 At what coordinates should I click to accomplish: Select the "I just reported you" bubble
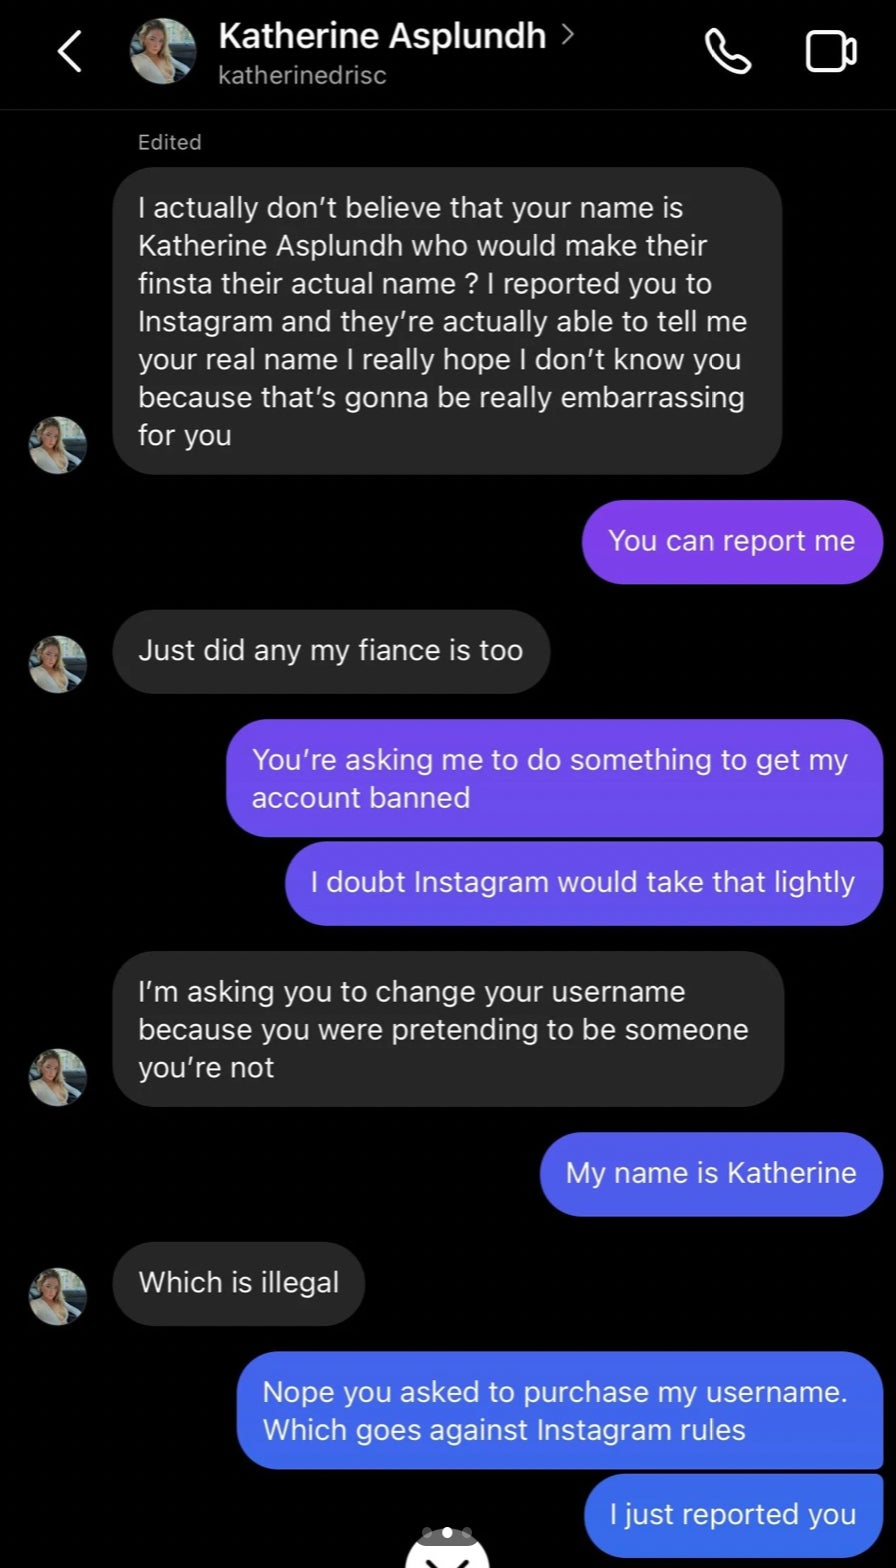pyautogui.click(x=733, y=1514)
